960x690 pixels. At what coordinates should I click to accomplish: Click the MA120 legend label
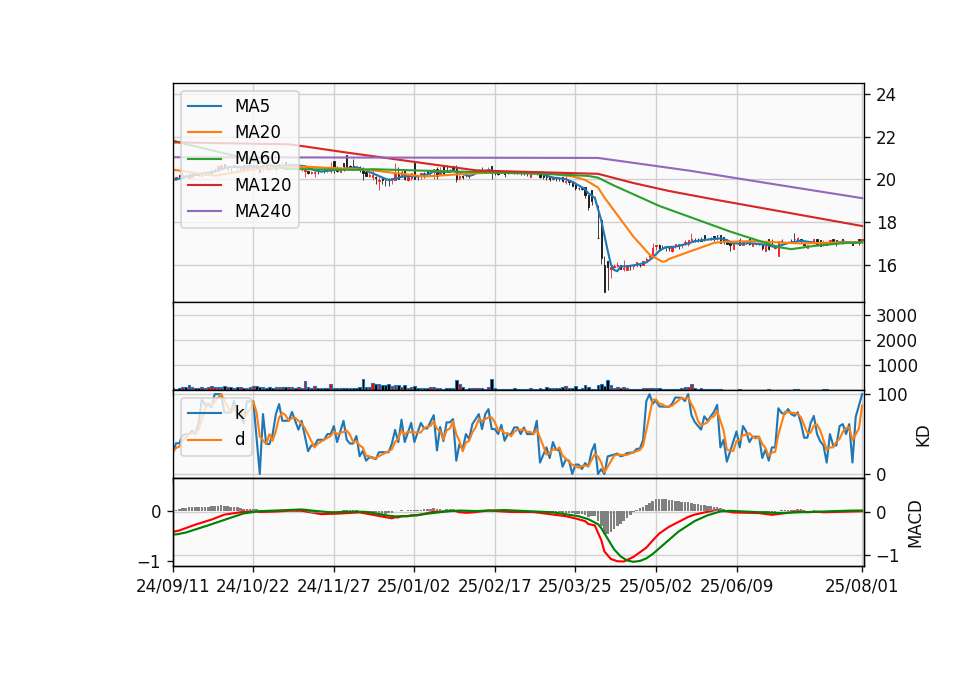263,184
